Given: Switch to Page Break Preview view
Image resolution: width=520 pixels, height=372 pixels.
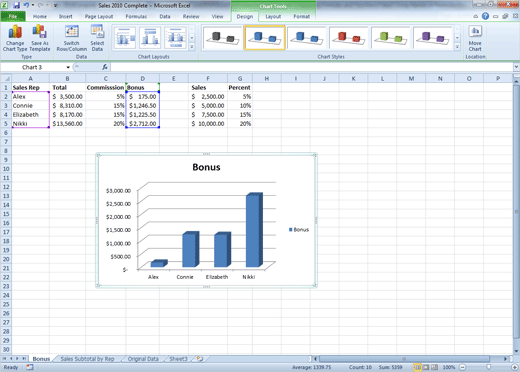Looking at the screenshot, I should [x=435, y=367].
